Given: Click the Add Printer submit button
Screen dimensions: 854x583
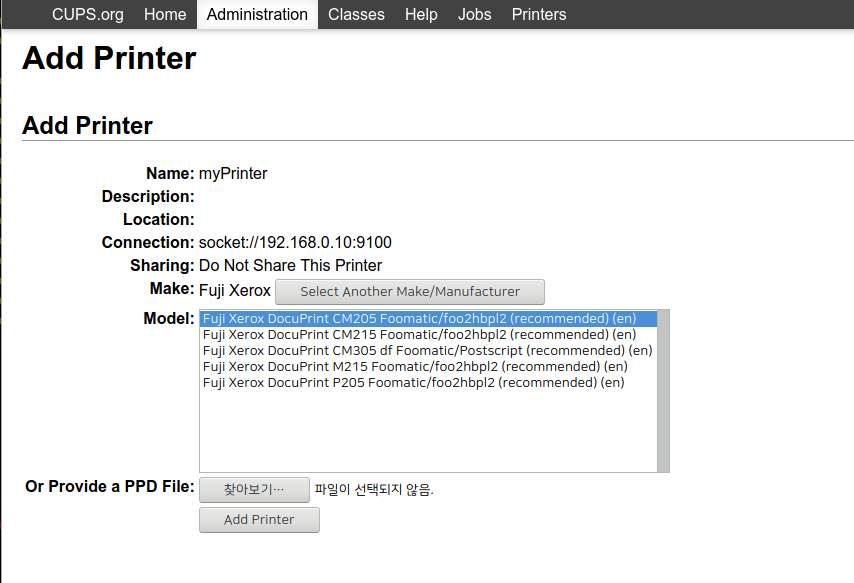Looking at the screenshot, I should pyautogui.click(x=259, y=520).
